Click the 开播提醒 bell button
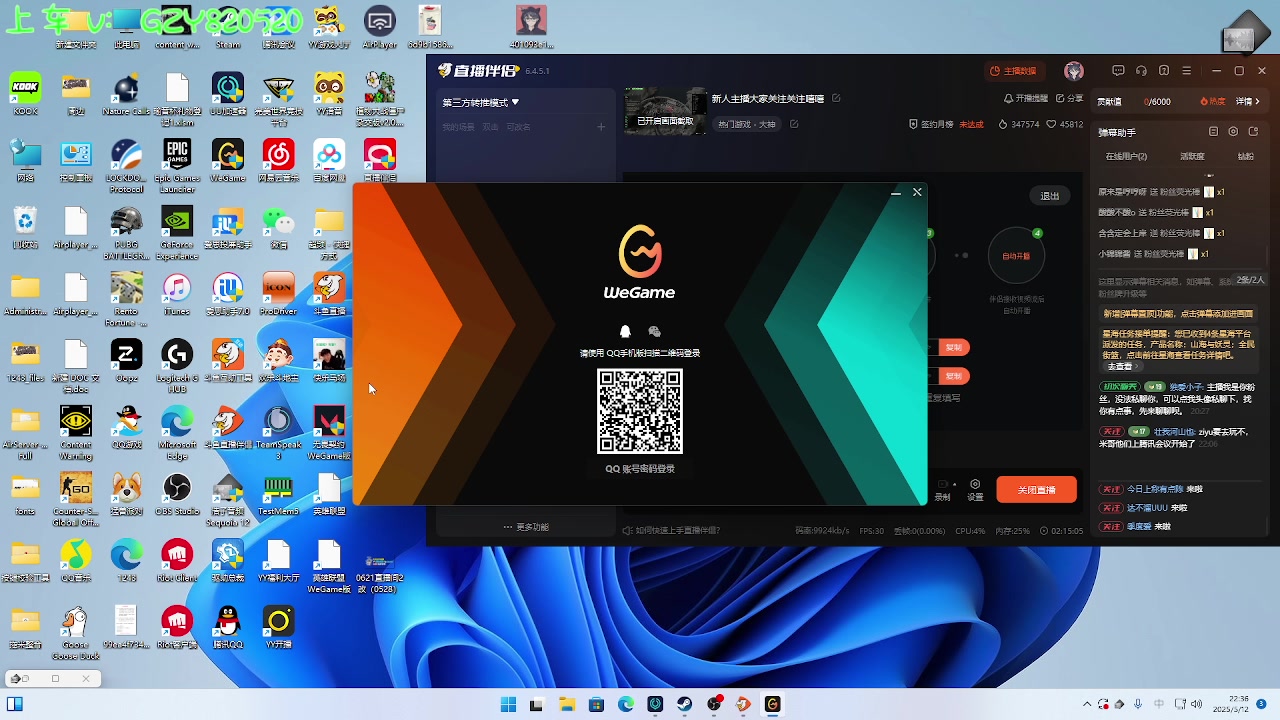The height and width of the screenshot is (720, 1280). 1026,99
